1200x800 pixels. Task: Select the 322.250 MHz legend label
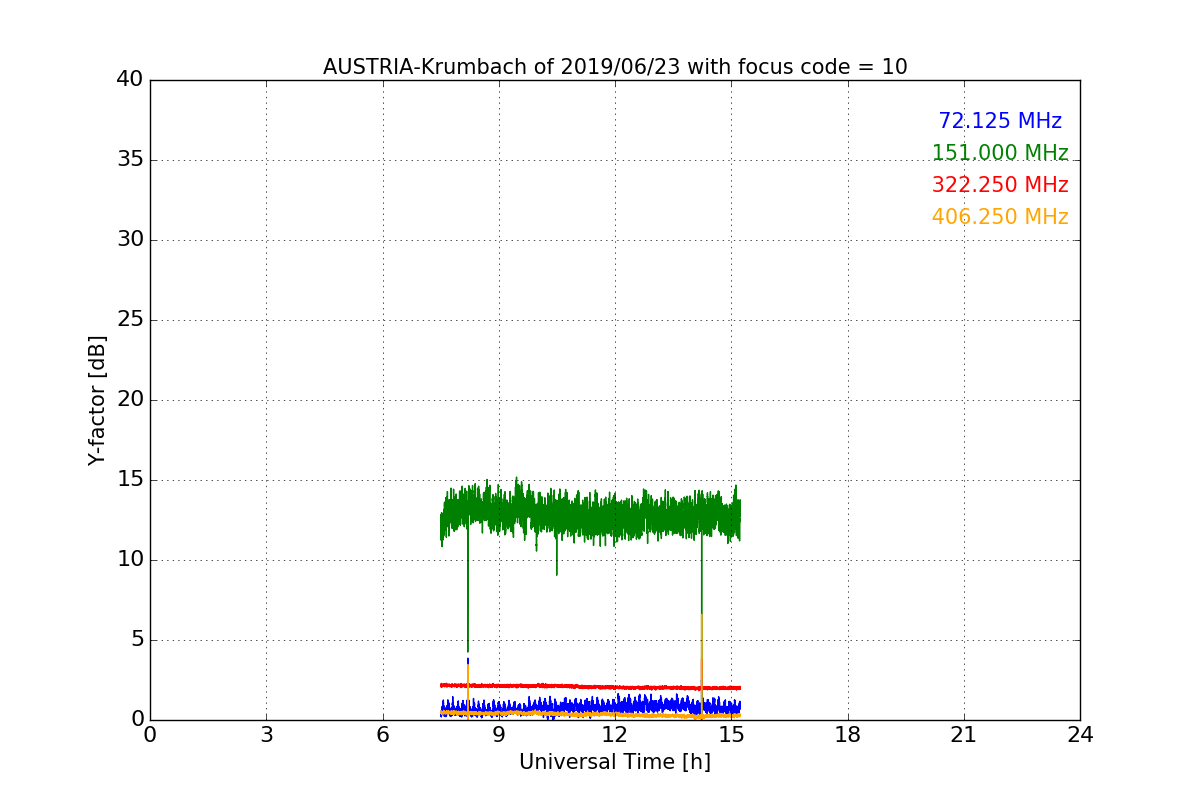click(x=1000, y=185)
